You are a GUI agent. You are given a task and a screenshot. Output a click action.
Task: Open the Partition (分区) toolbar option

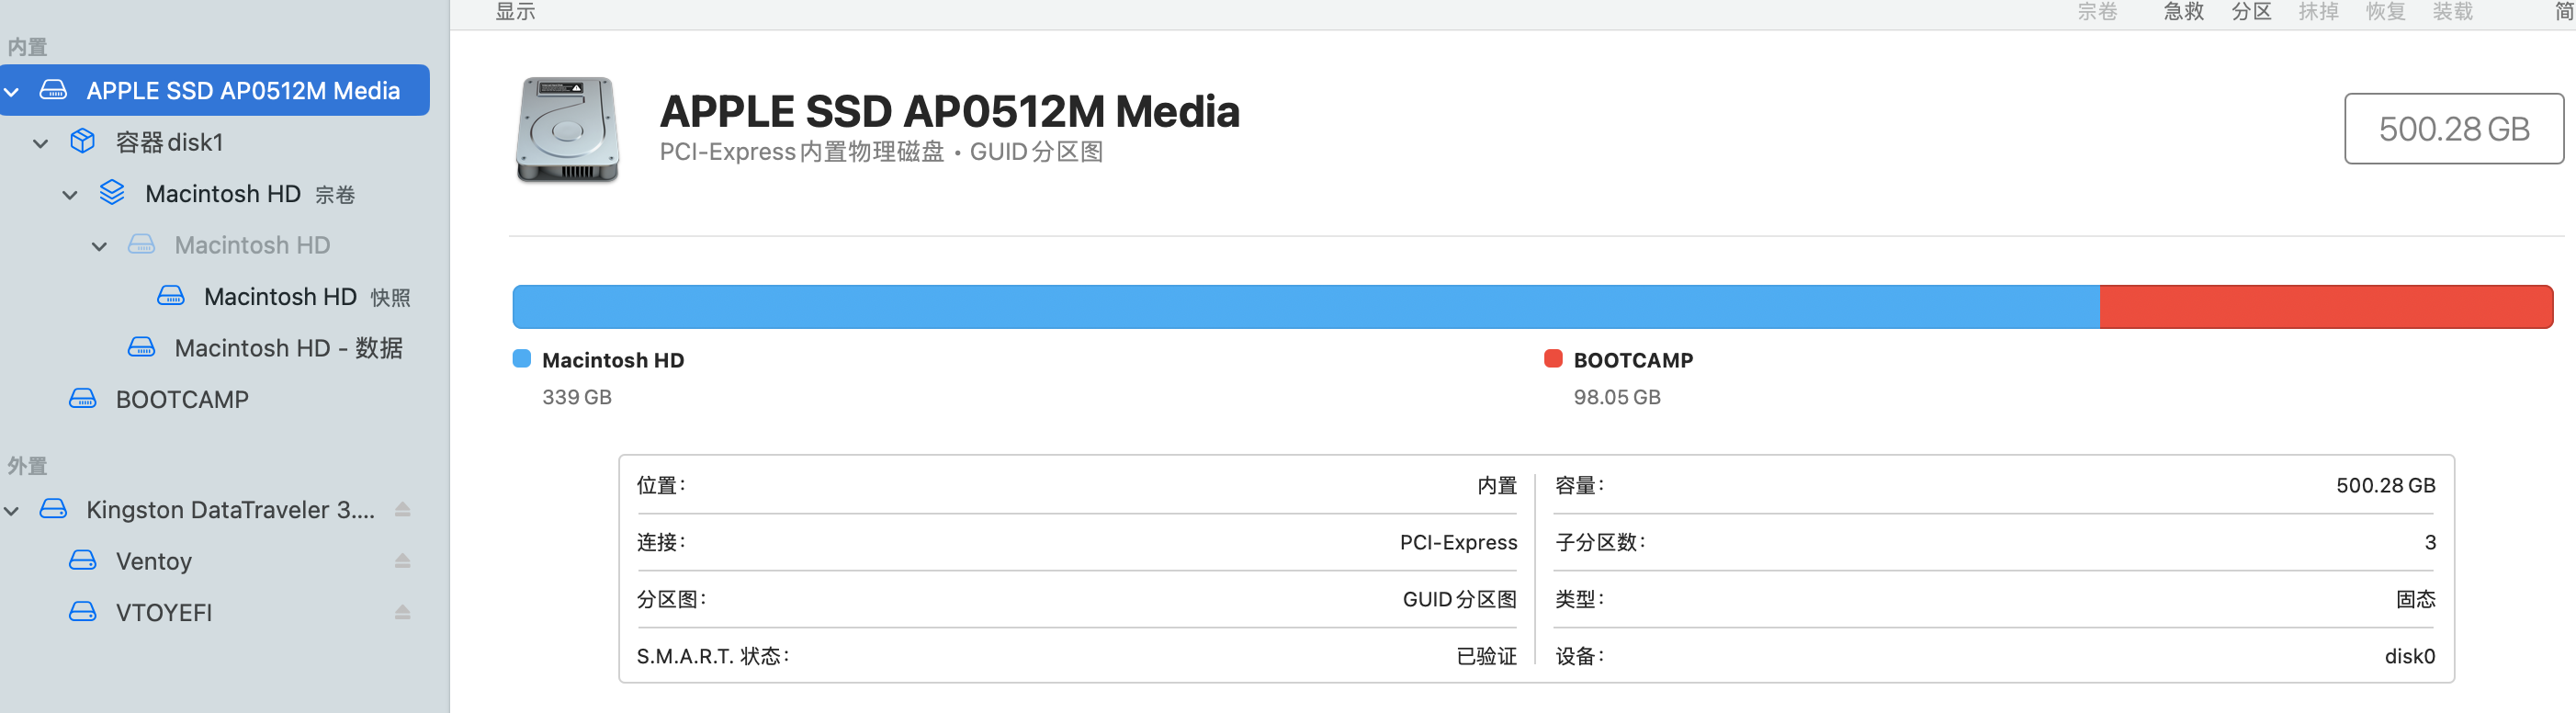tap(2251, 12)
